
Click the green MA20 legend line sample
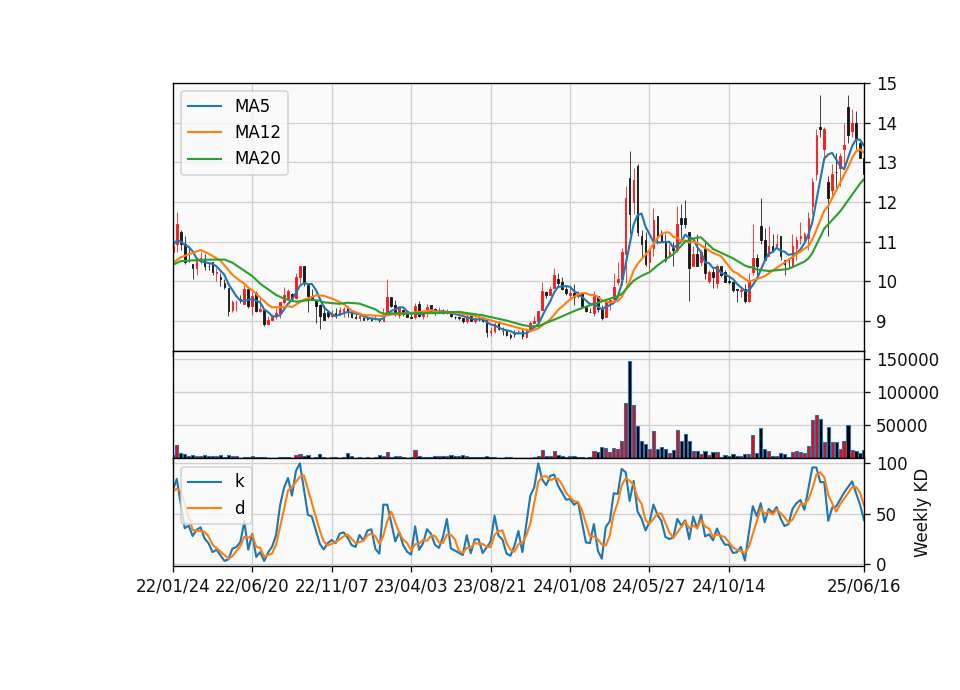coord(204,159)
